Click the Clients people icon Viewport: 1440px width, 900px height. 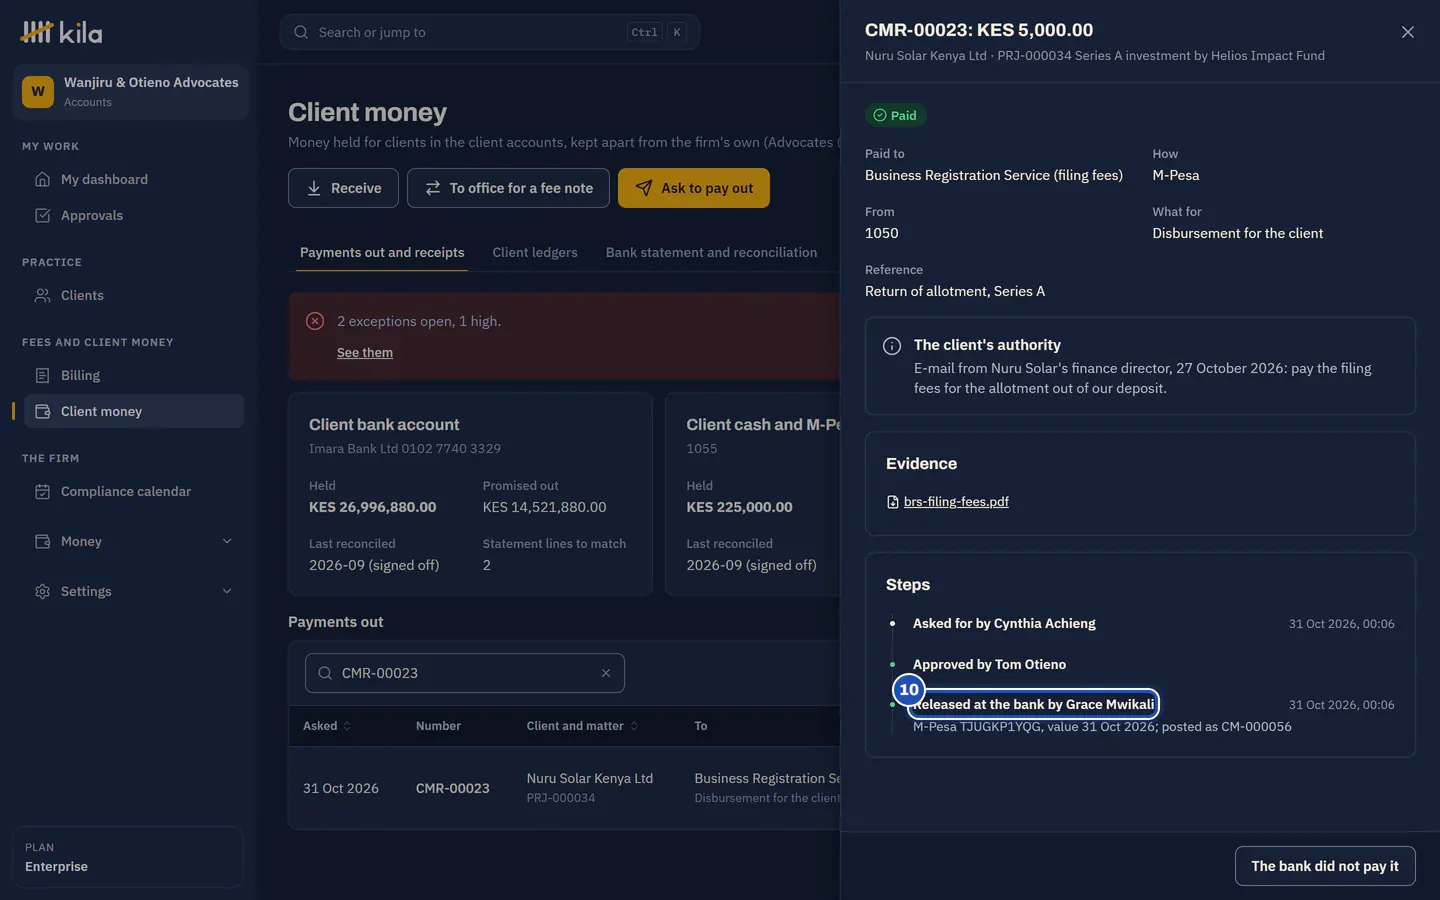(x=42, y=295)
